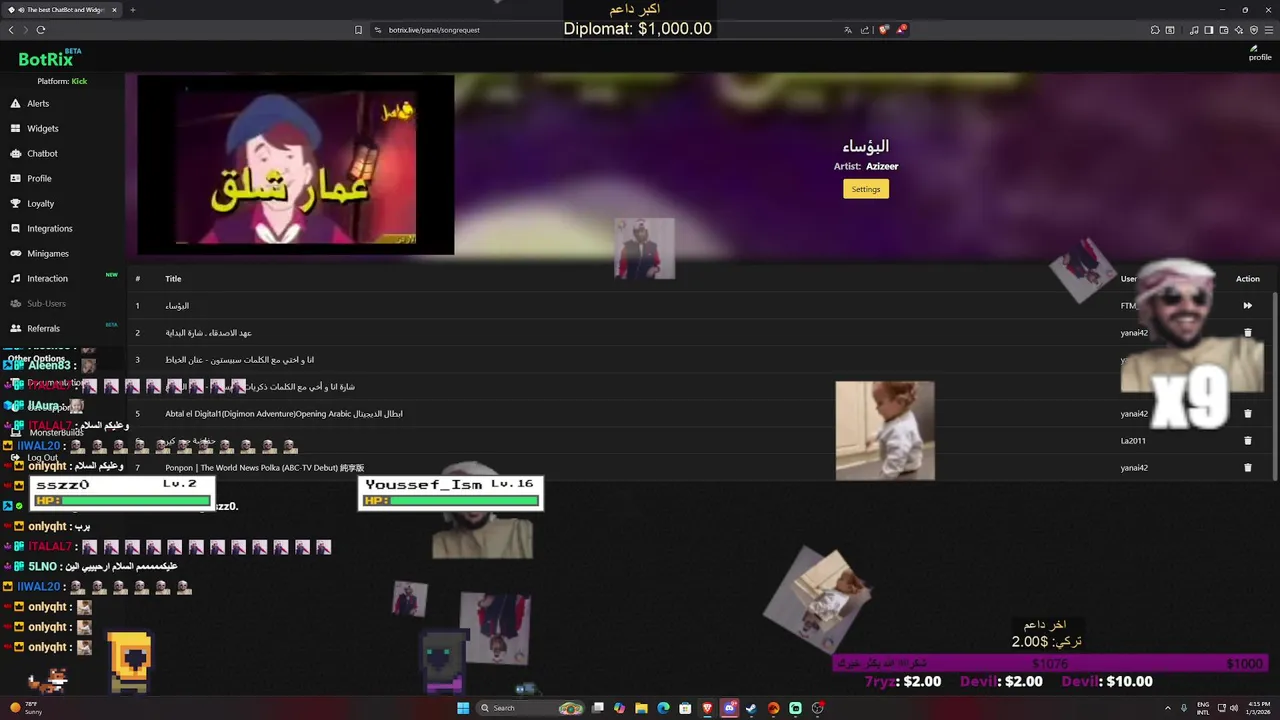Click the Title column header
The image size is (1280, 720).
point(173,279)
